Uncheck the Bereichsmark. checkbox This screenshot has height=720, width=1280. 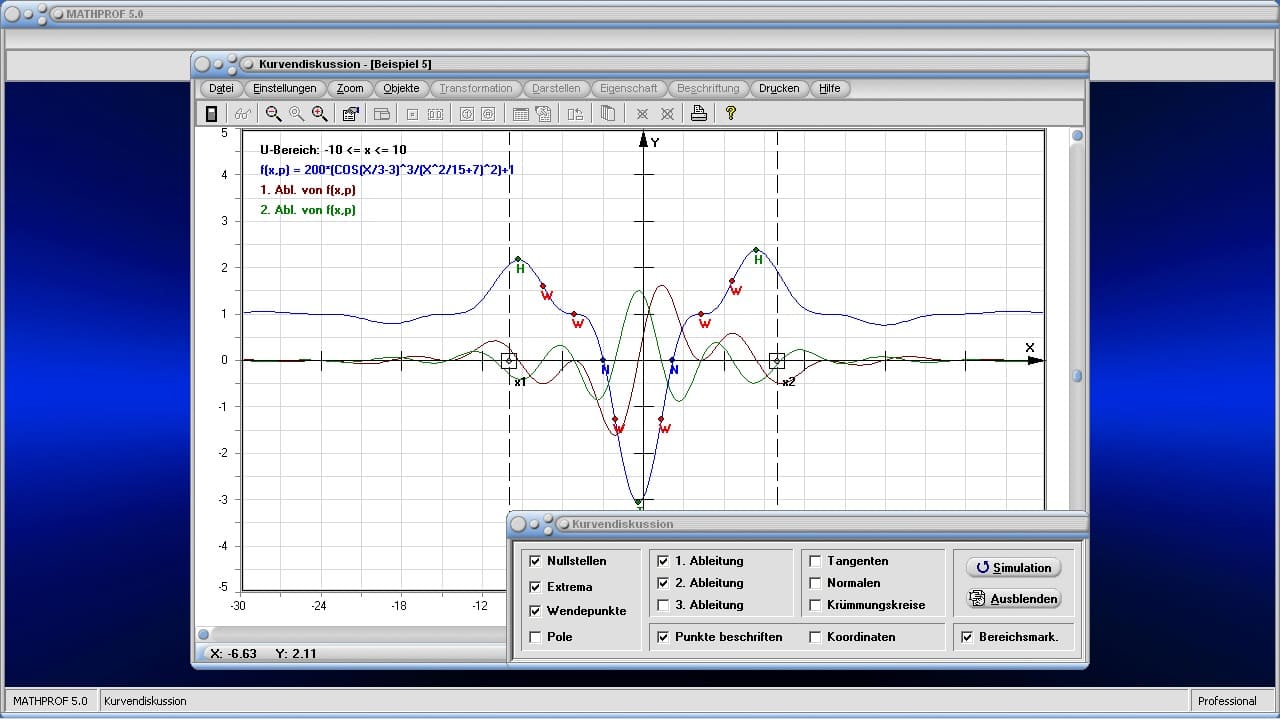967,637
